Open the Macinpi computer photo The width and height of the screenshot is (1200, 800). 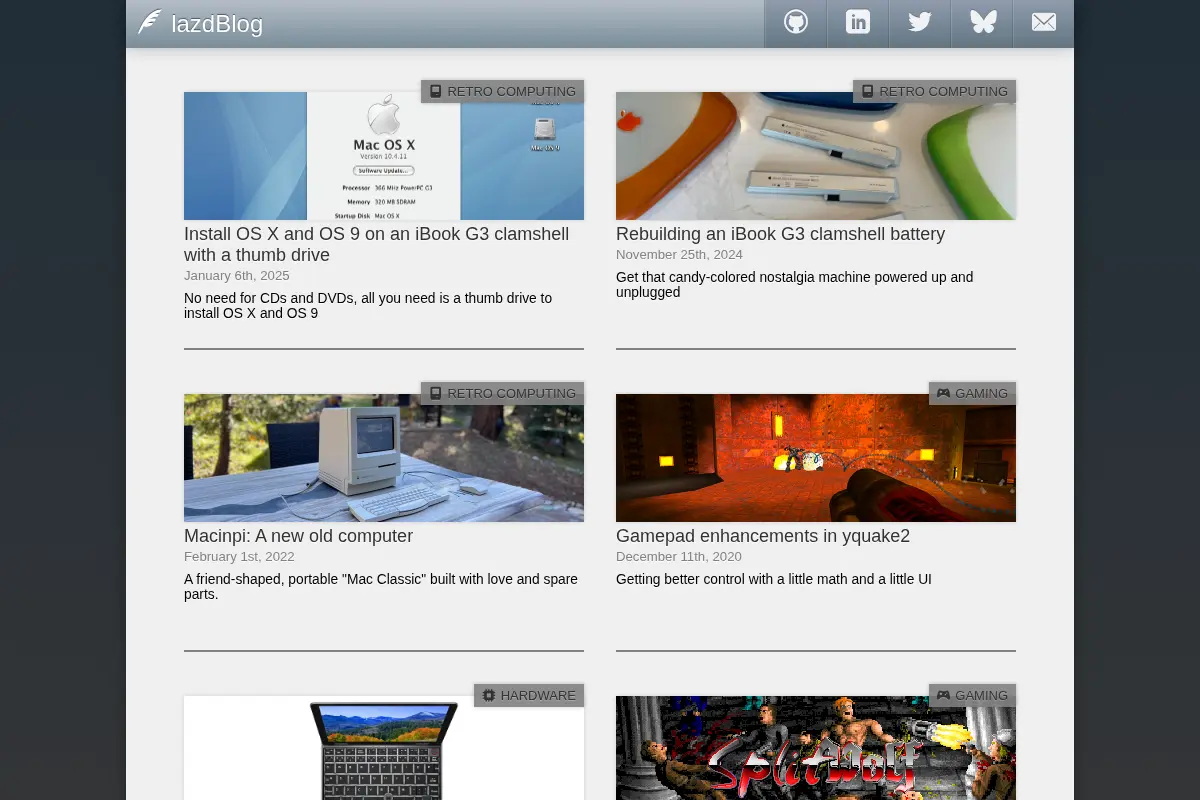pos(384,458)
